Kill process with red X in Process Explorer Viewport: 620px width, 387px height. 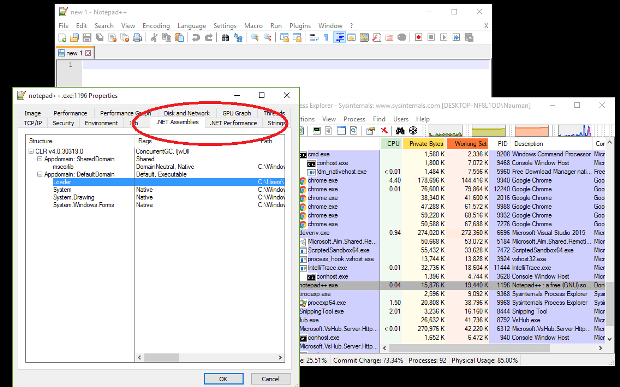tap(384, 130)
